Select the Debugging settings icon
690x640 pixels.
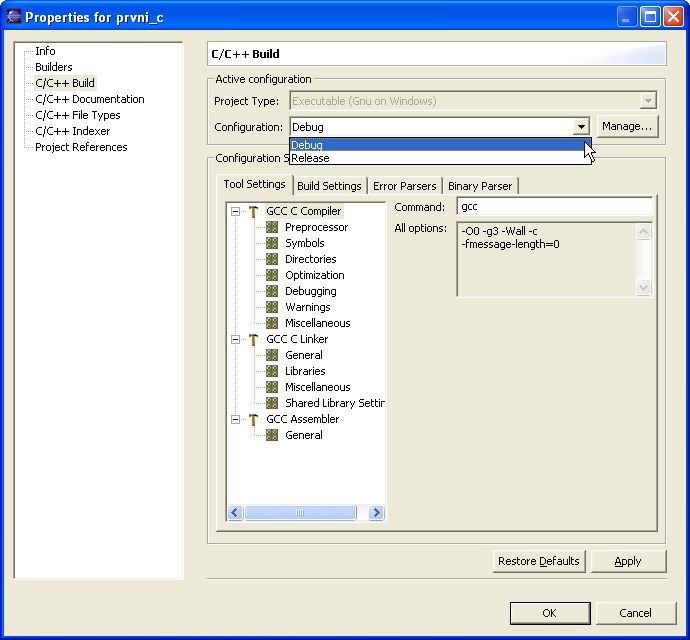coord(272,291)
